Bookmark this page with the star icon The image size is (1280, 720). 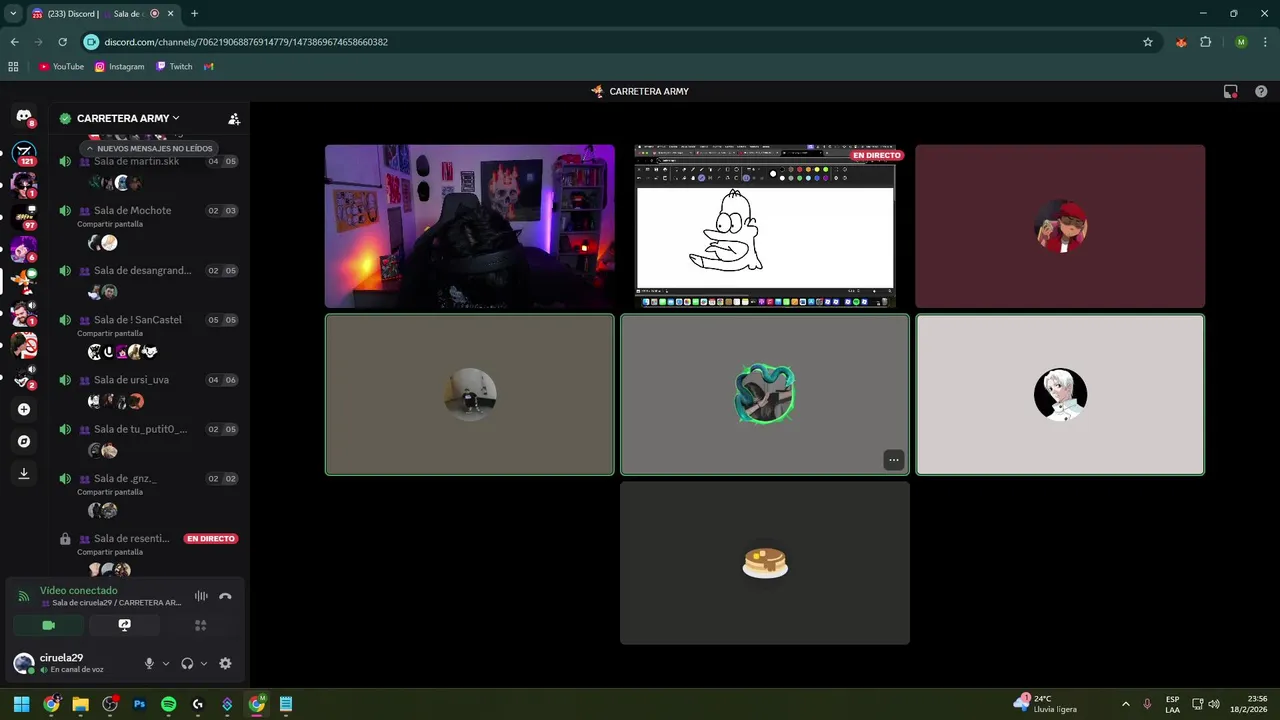1148,42
